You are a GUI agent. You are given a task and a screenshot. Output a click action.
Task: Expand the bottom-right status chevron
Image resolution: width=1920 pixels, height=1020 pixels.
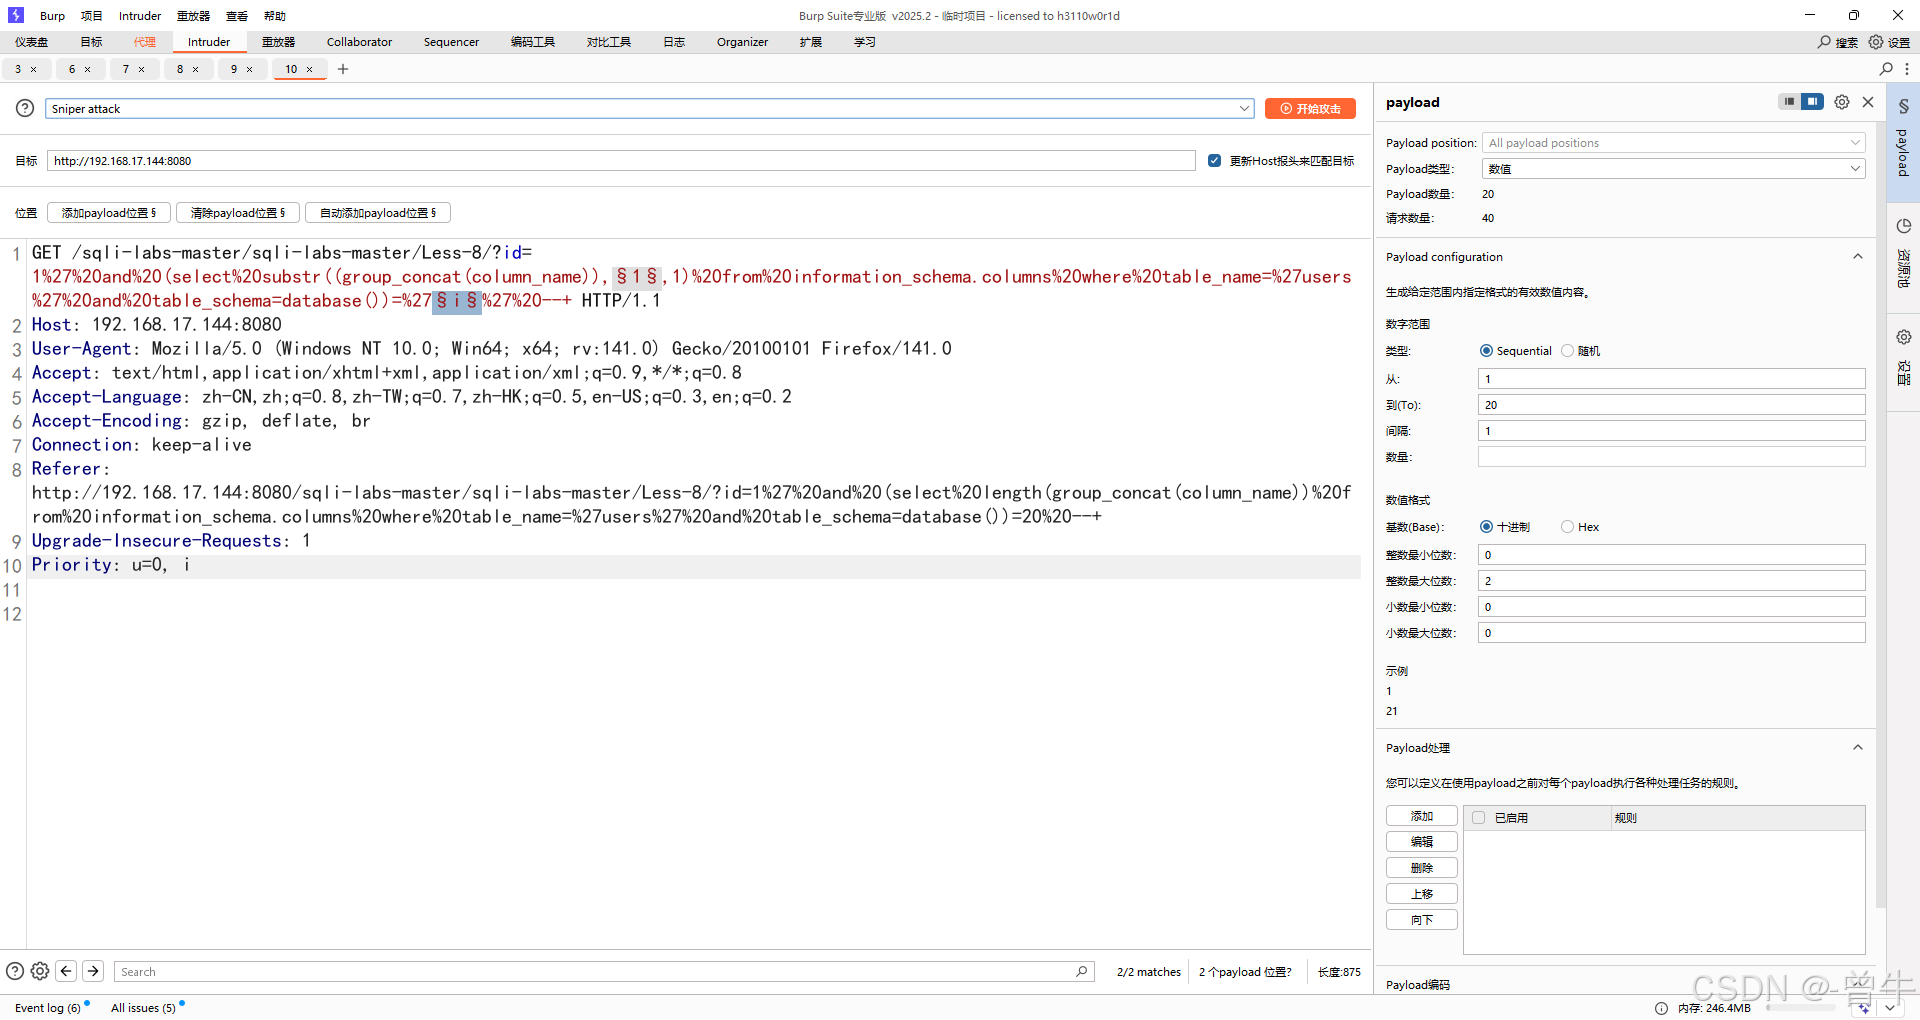click(1889, 1008)
